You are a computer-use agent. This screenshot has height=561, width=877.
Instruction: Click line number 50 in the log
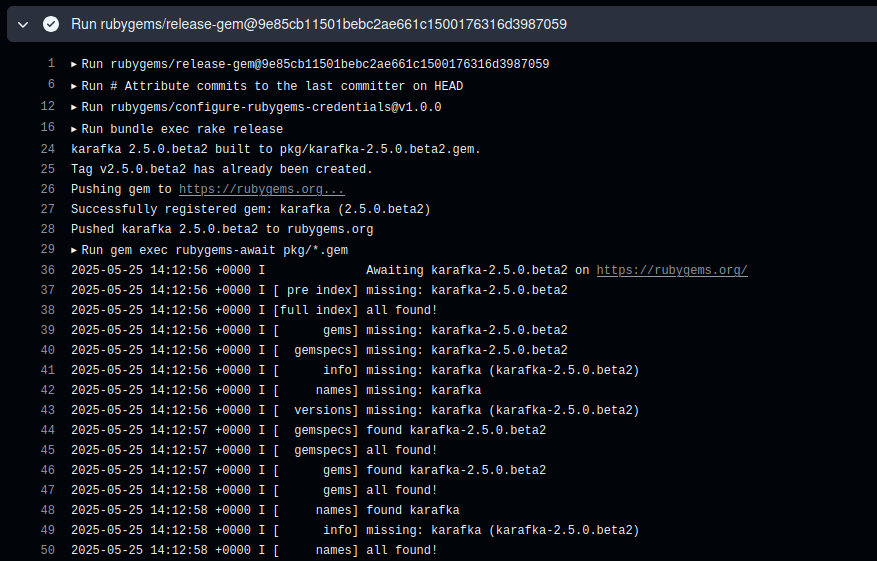tap(48, 550)
